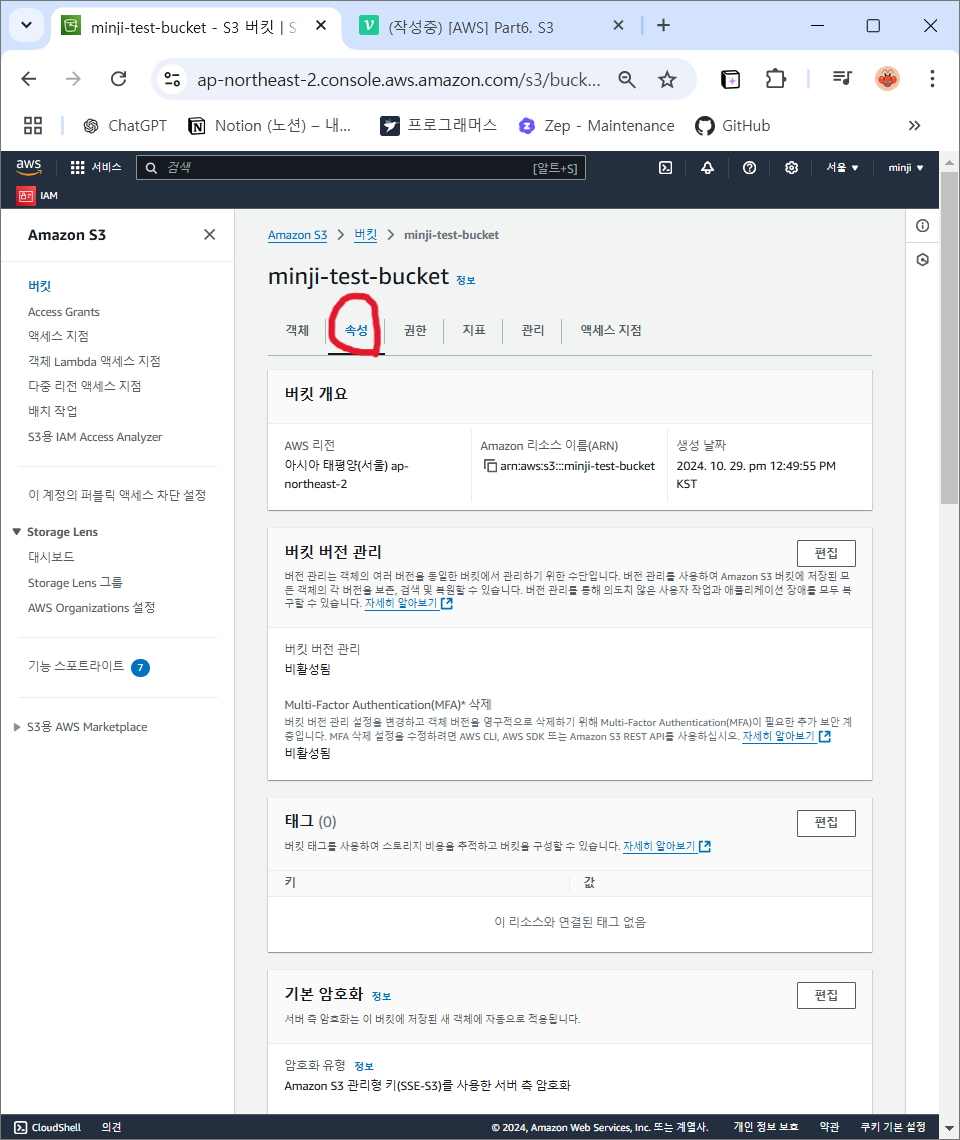Open the 프로그래머스 bookmark
Screen dimensions: 960x1140
[439, 126]
